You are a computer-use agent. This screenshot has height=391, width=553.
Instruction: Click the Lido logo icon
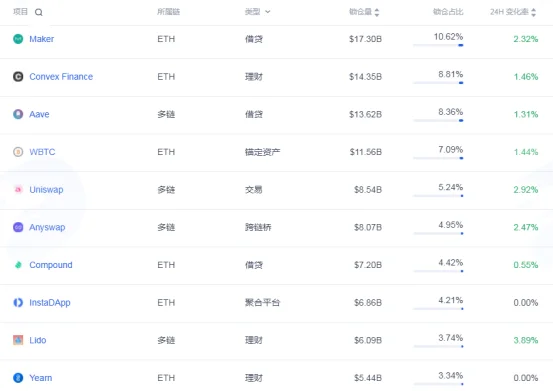pyautogui.click(x=18, y=340)
